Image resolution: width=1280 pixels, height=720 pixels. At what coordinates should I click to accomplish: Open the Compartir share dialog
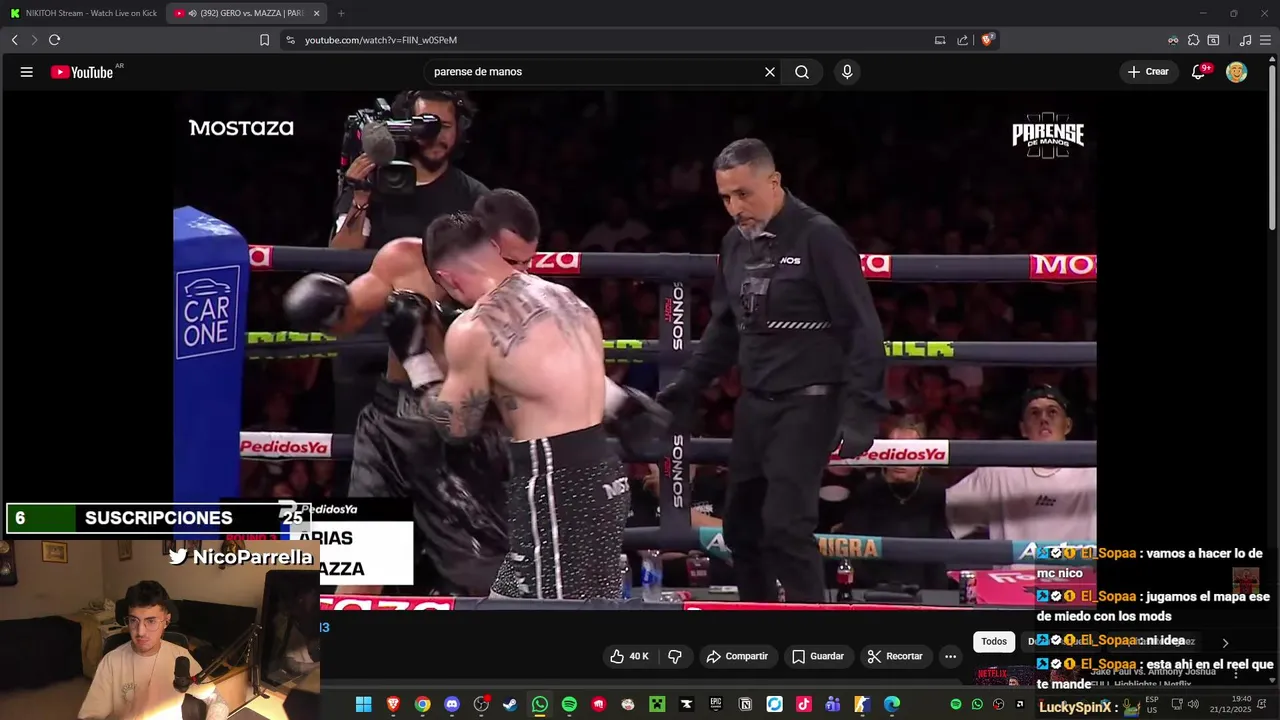click(x=737, y=656)
